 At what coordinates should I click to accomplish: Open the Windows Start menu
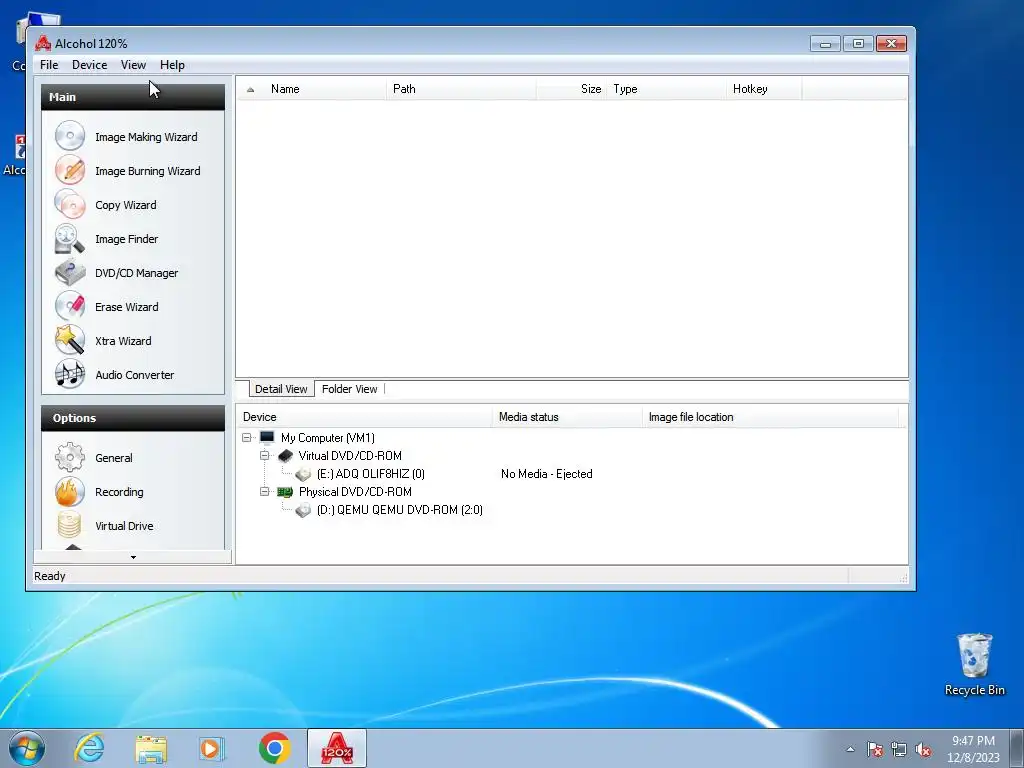[x=27, y=748]
